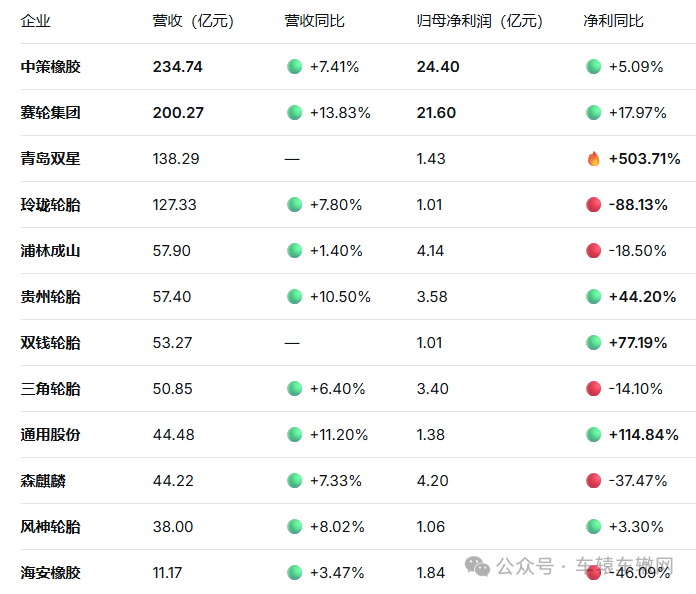This screenshot has width=696, height=594.
Task: Click the green dot beside +77.19%
Action: [x=593, y=343]
